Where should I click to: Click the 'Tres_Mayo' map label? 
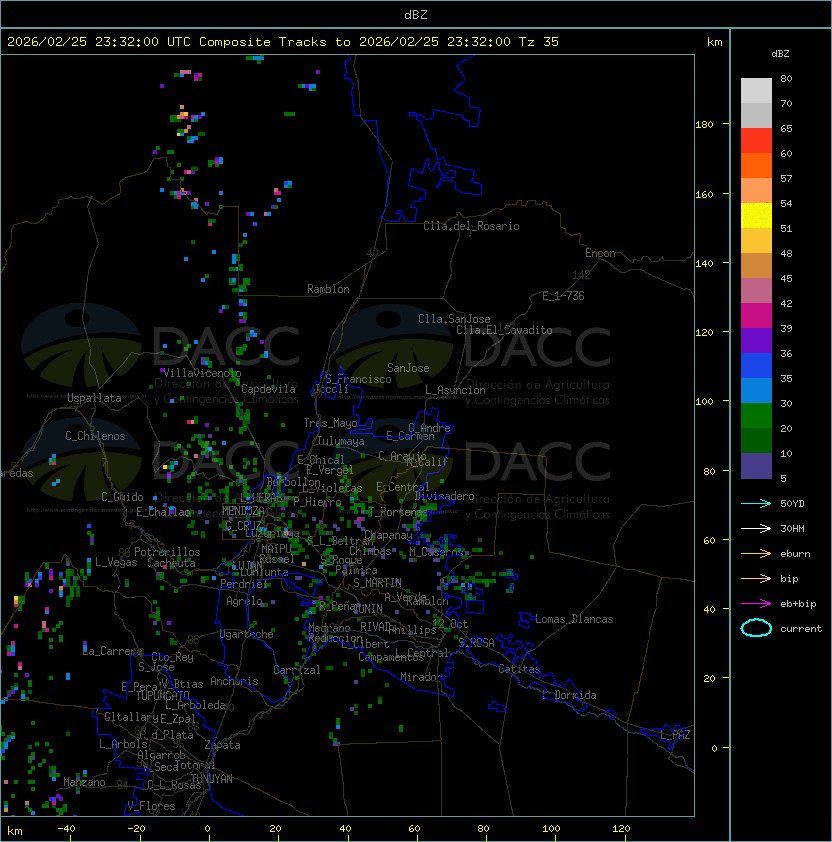tap(330, 423)
